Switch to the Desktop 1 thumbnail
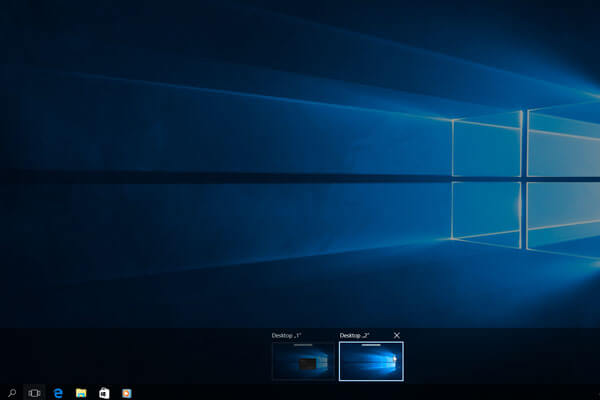The width and height of the screenshot is (600, 400). tap(303, 361)
